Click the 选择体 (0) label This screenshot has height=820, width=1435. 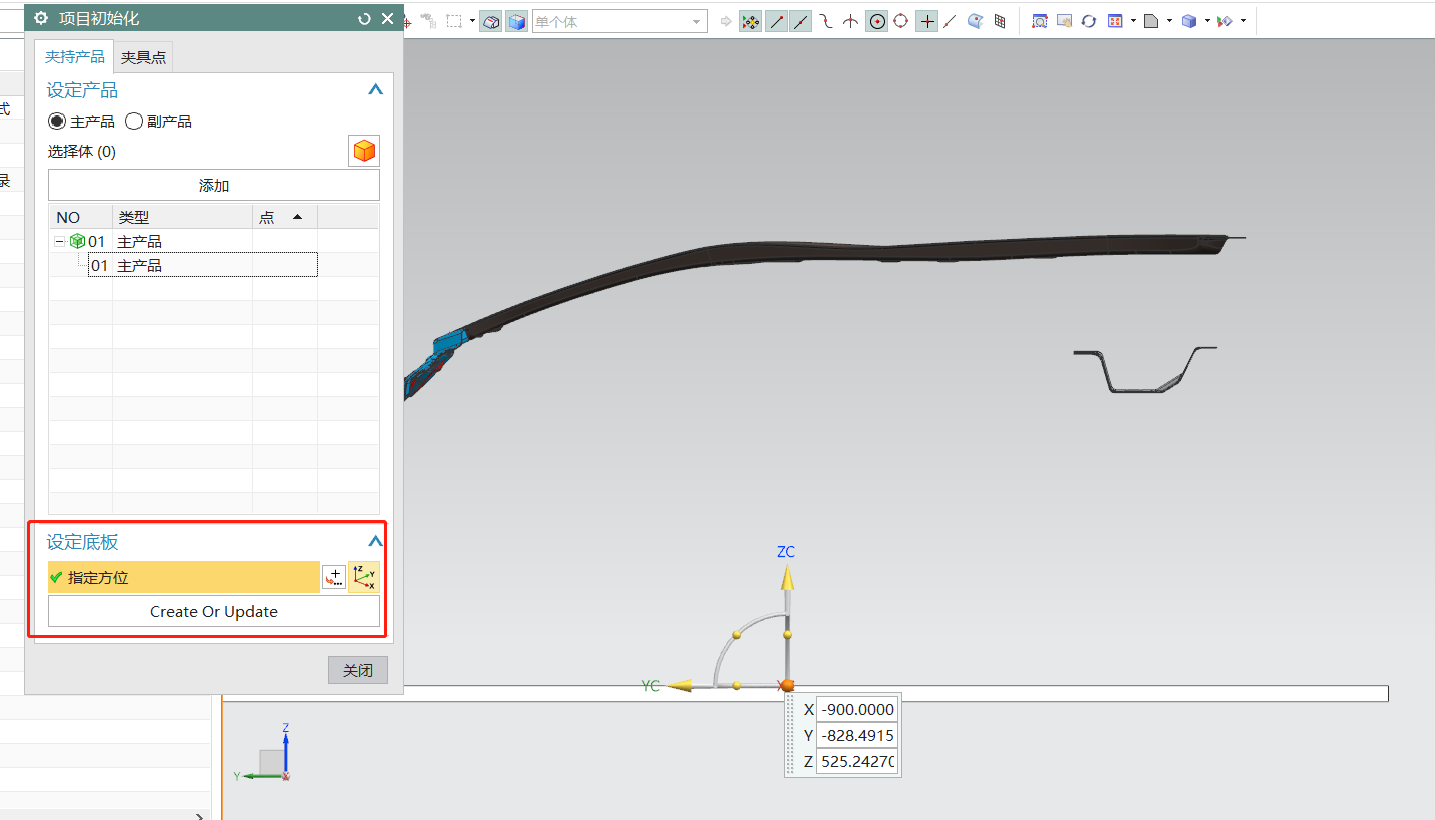pos(82,152)
